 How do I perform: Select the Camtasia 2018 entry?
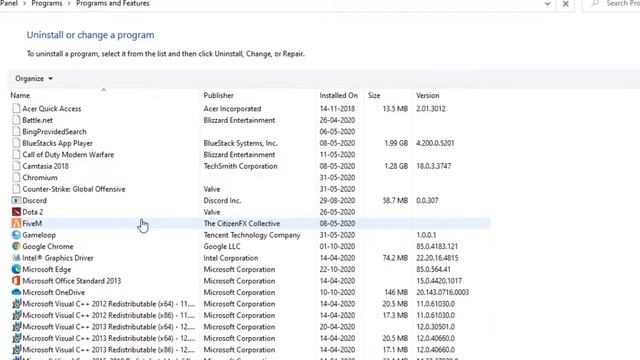[45, 166]
